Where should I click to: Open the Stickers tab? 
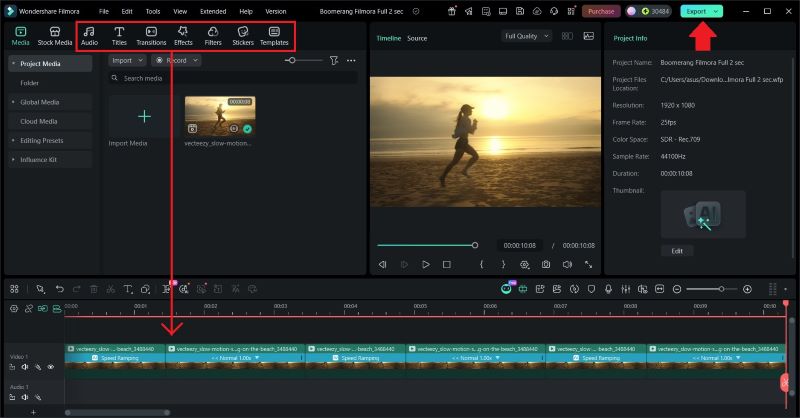[x=243, y=36]
